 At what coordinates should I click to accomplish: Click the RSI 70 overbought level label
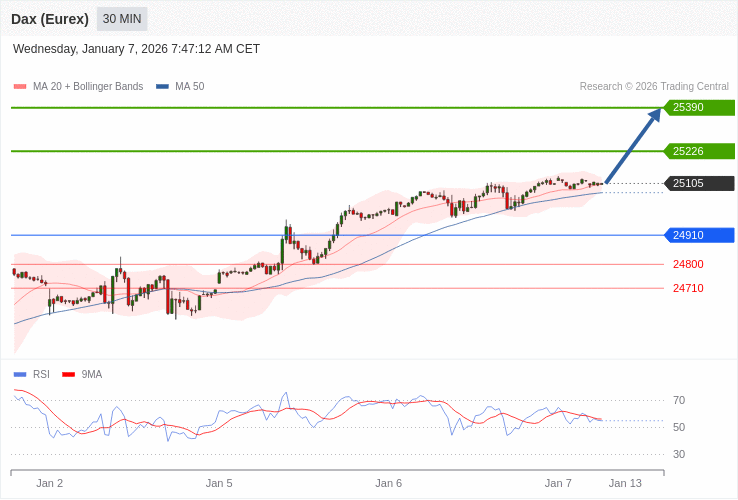tap(679, 400)
